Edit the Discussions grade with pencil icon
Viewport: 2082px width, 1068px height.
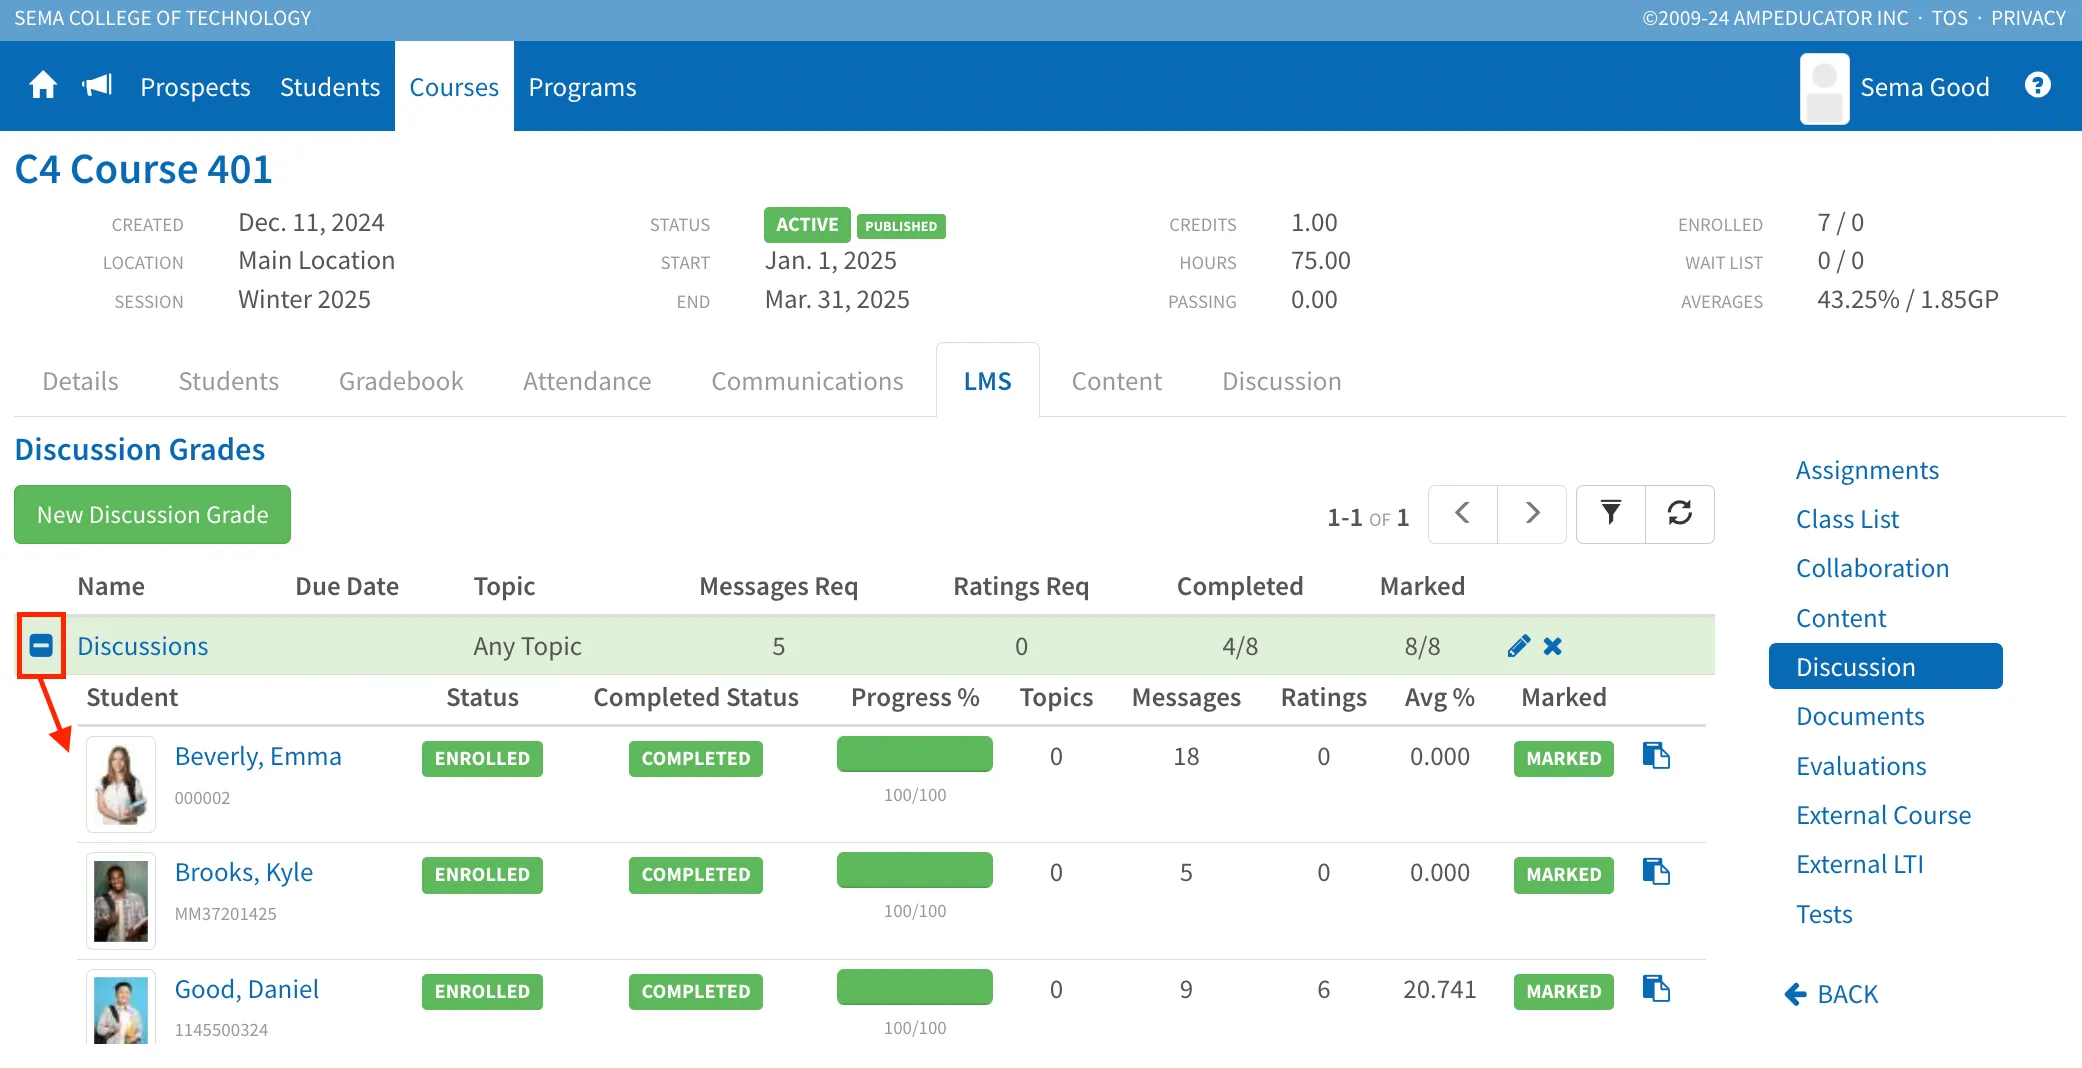(1518, 646)
